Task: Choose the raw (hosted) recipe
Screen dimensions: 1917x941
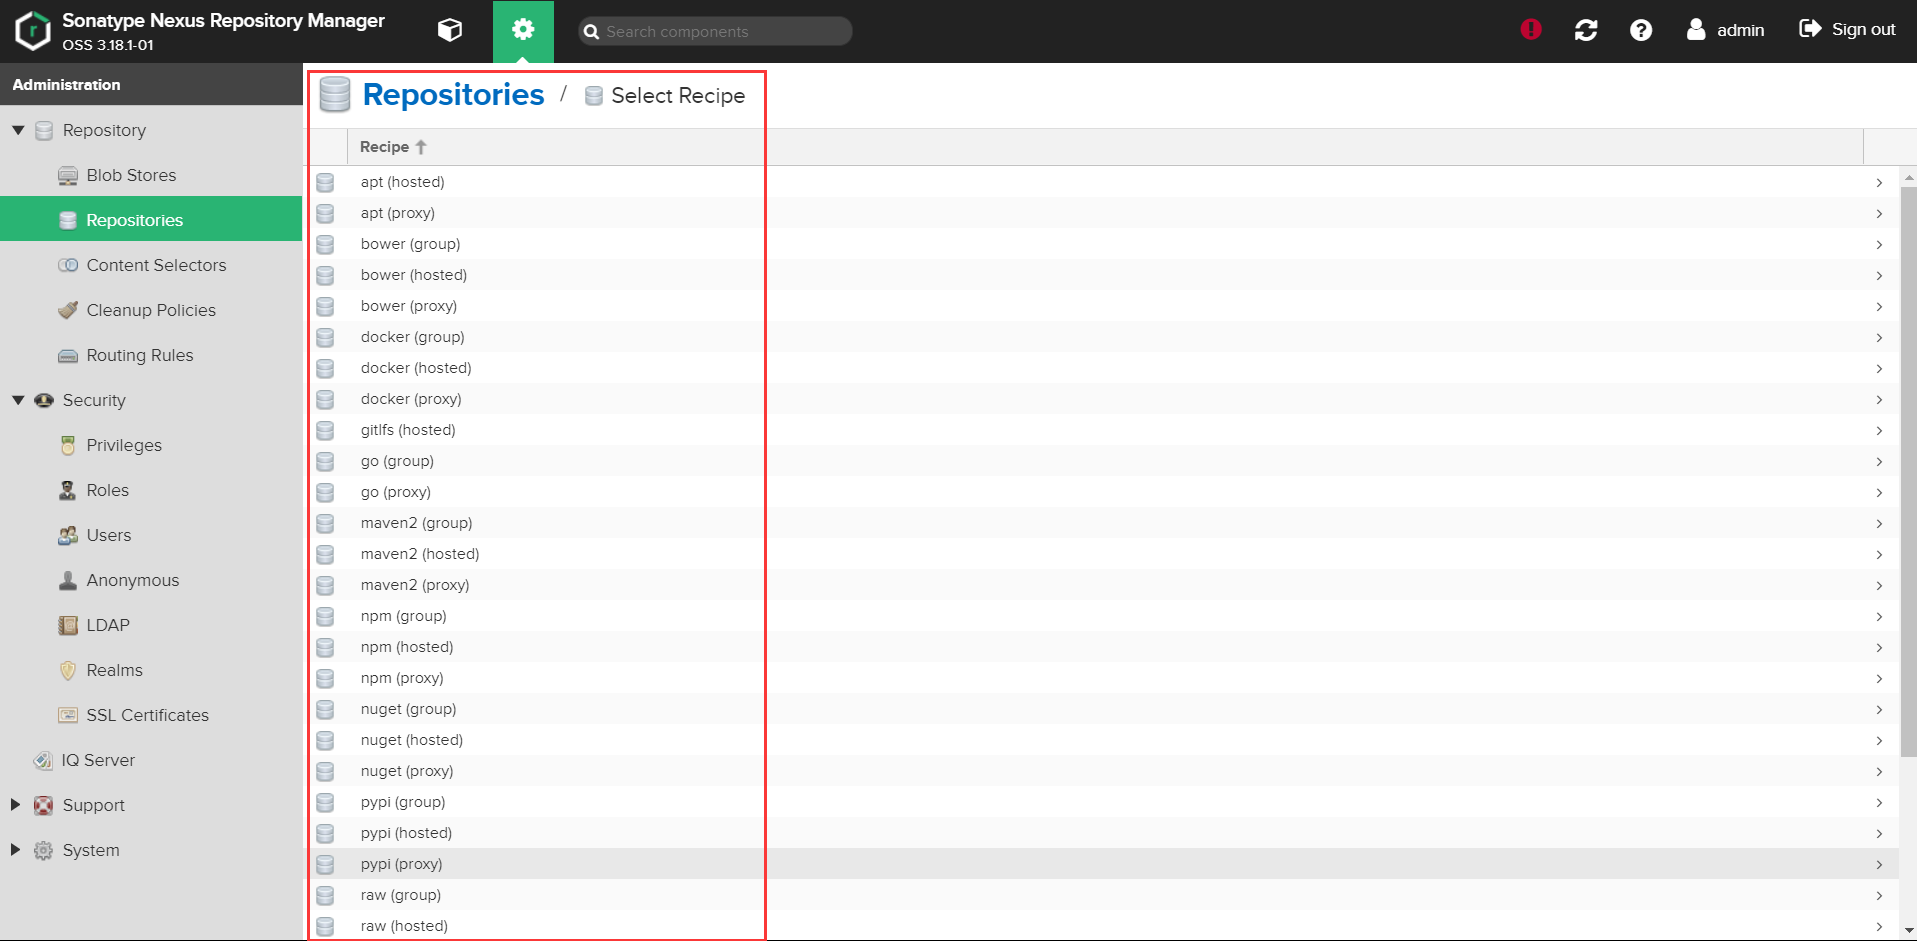Action: pyautogui.click(x=1101, y=926)
